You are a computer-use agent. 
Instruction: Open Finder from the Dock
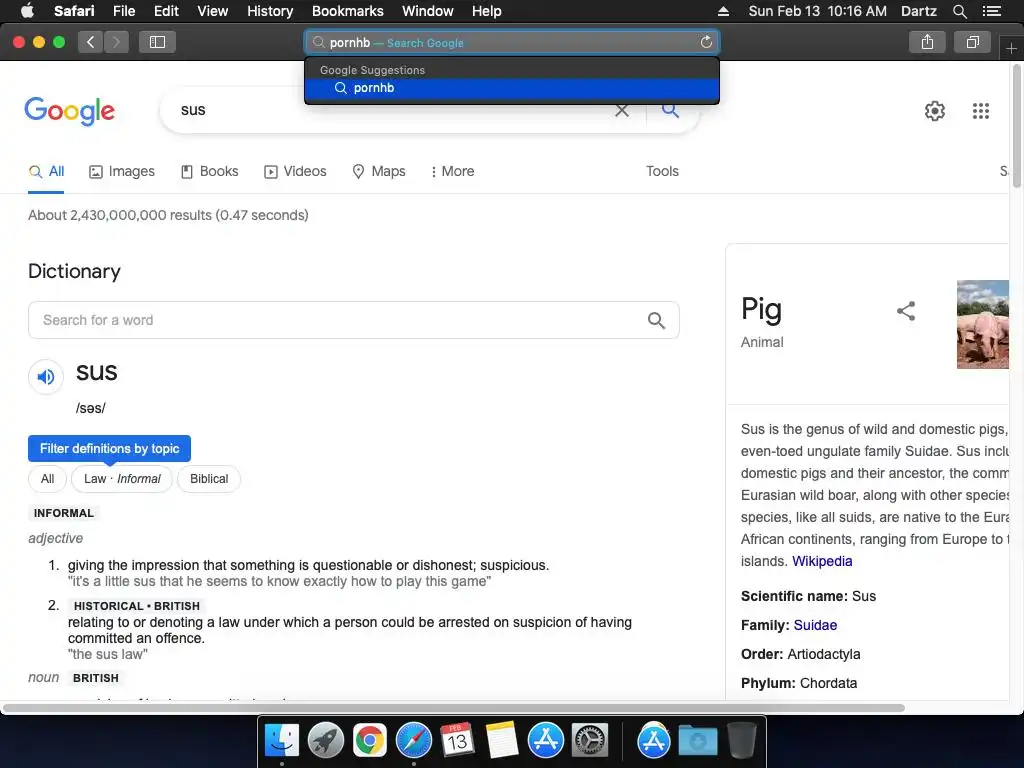point(281,741)
